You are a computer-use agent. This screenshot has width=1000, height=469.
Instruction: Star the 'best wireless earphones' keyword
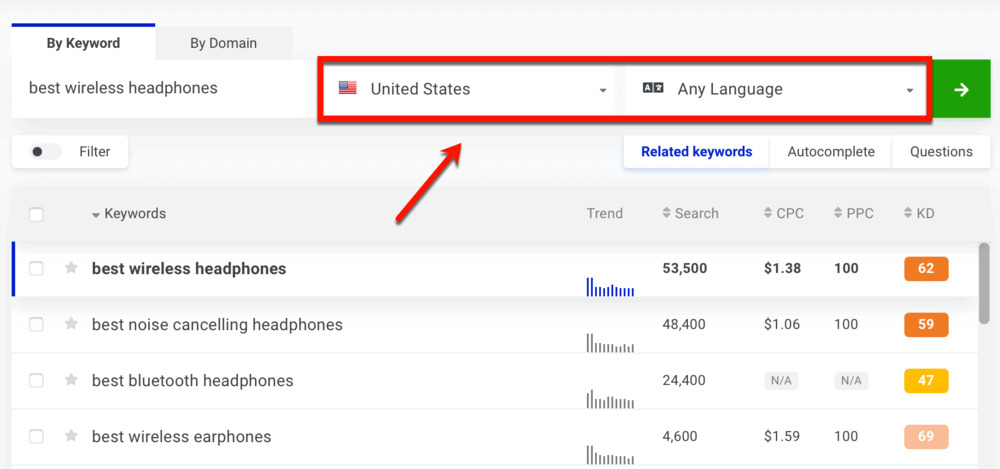pyautogui.click(x=71, y=436)
